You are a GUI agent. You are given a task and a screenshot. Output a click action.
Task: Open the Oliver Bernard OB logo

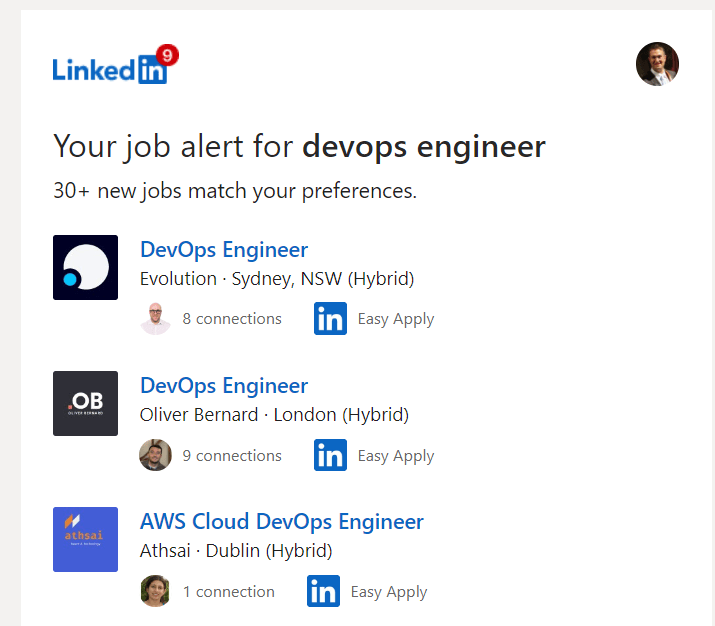pos(85,404)
